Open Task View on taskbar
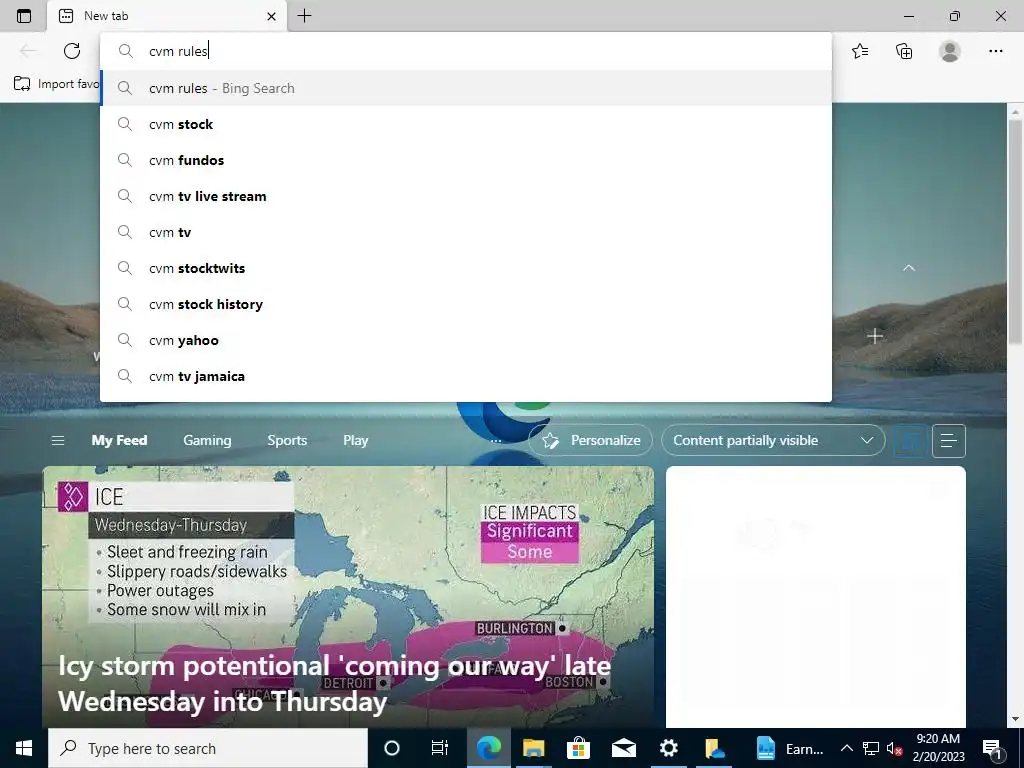The width and height of the screenshot is (1024, 768). coord(440,748)
